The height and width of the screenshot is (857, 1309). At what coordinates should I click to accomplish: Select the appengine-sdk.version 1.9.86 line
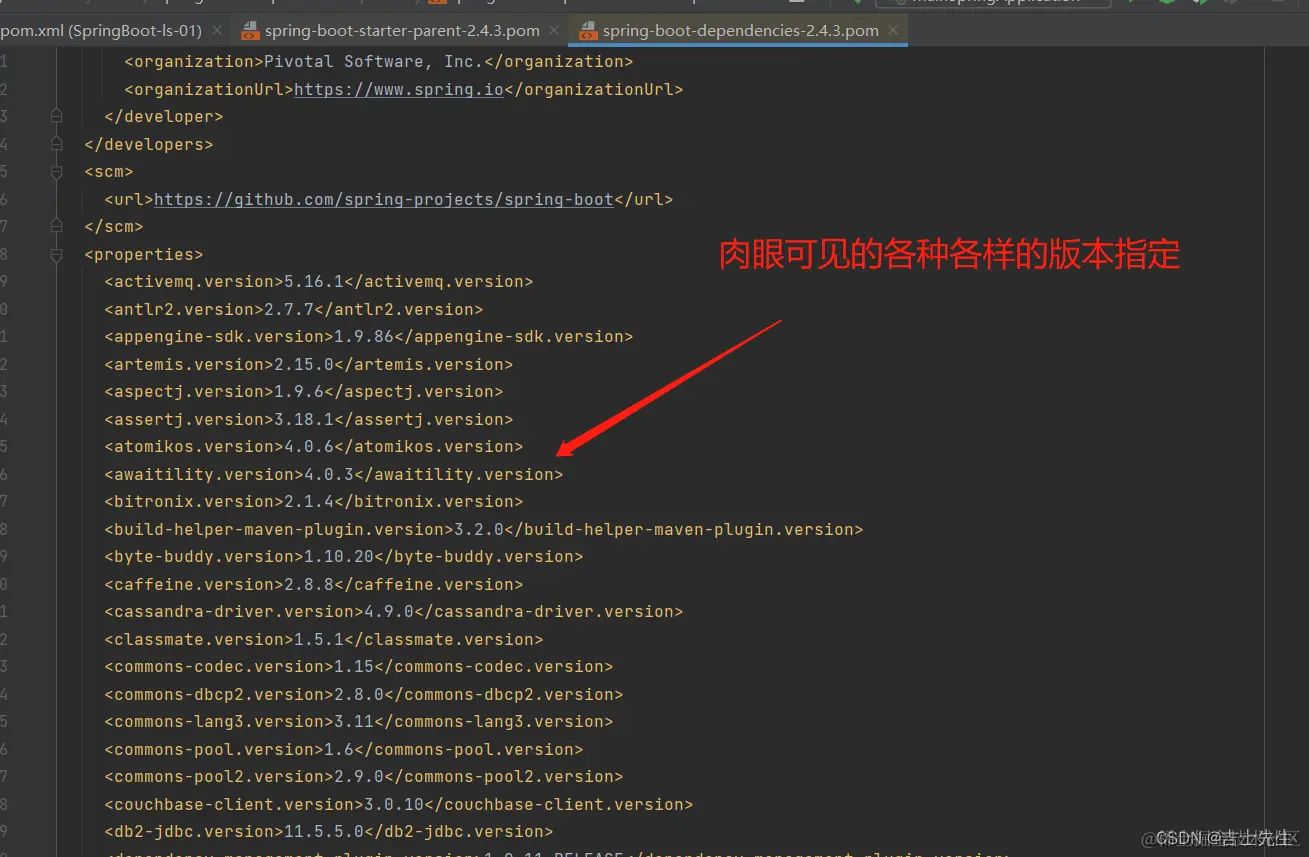[368, 336]
